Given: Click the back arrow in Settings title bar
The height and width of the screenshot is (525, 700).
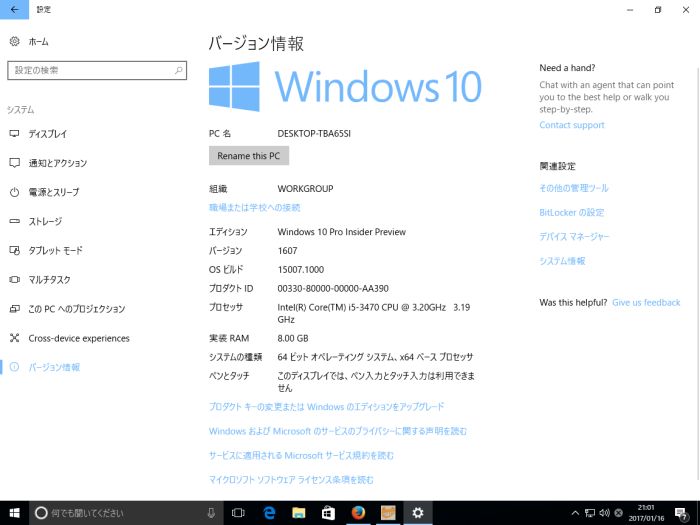Looking at the screenshot, I should pyautogui.click(x=14, y=9).
